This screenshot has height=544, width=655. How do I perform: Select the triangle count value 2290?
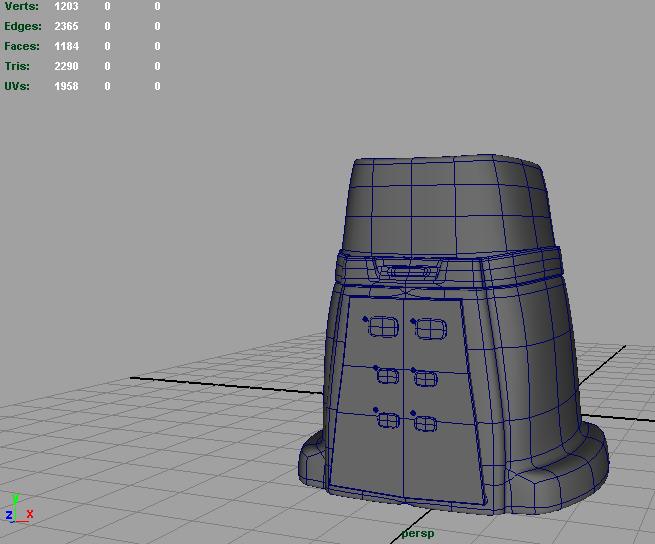[66, 66]
